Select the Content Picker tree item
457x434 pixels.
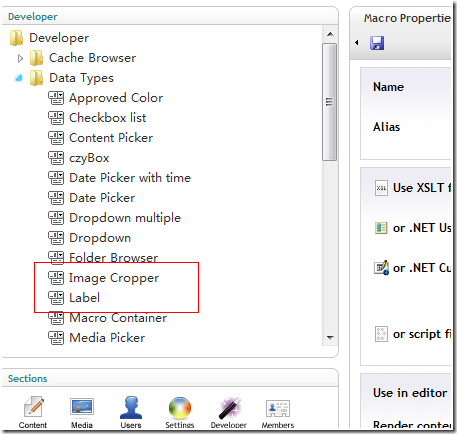(111, 138)
